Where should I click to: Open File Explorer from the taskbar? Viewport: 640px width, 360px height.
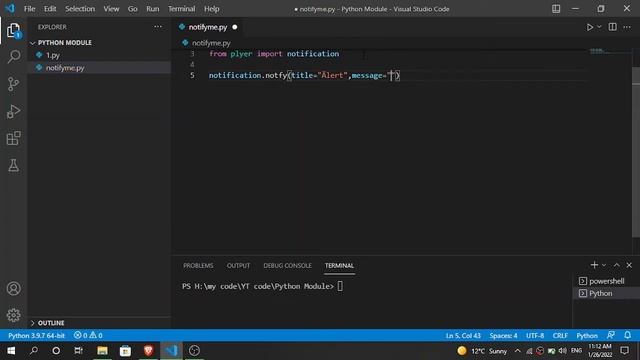[x=102, y=351]
